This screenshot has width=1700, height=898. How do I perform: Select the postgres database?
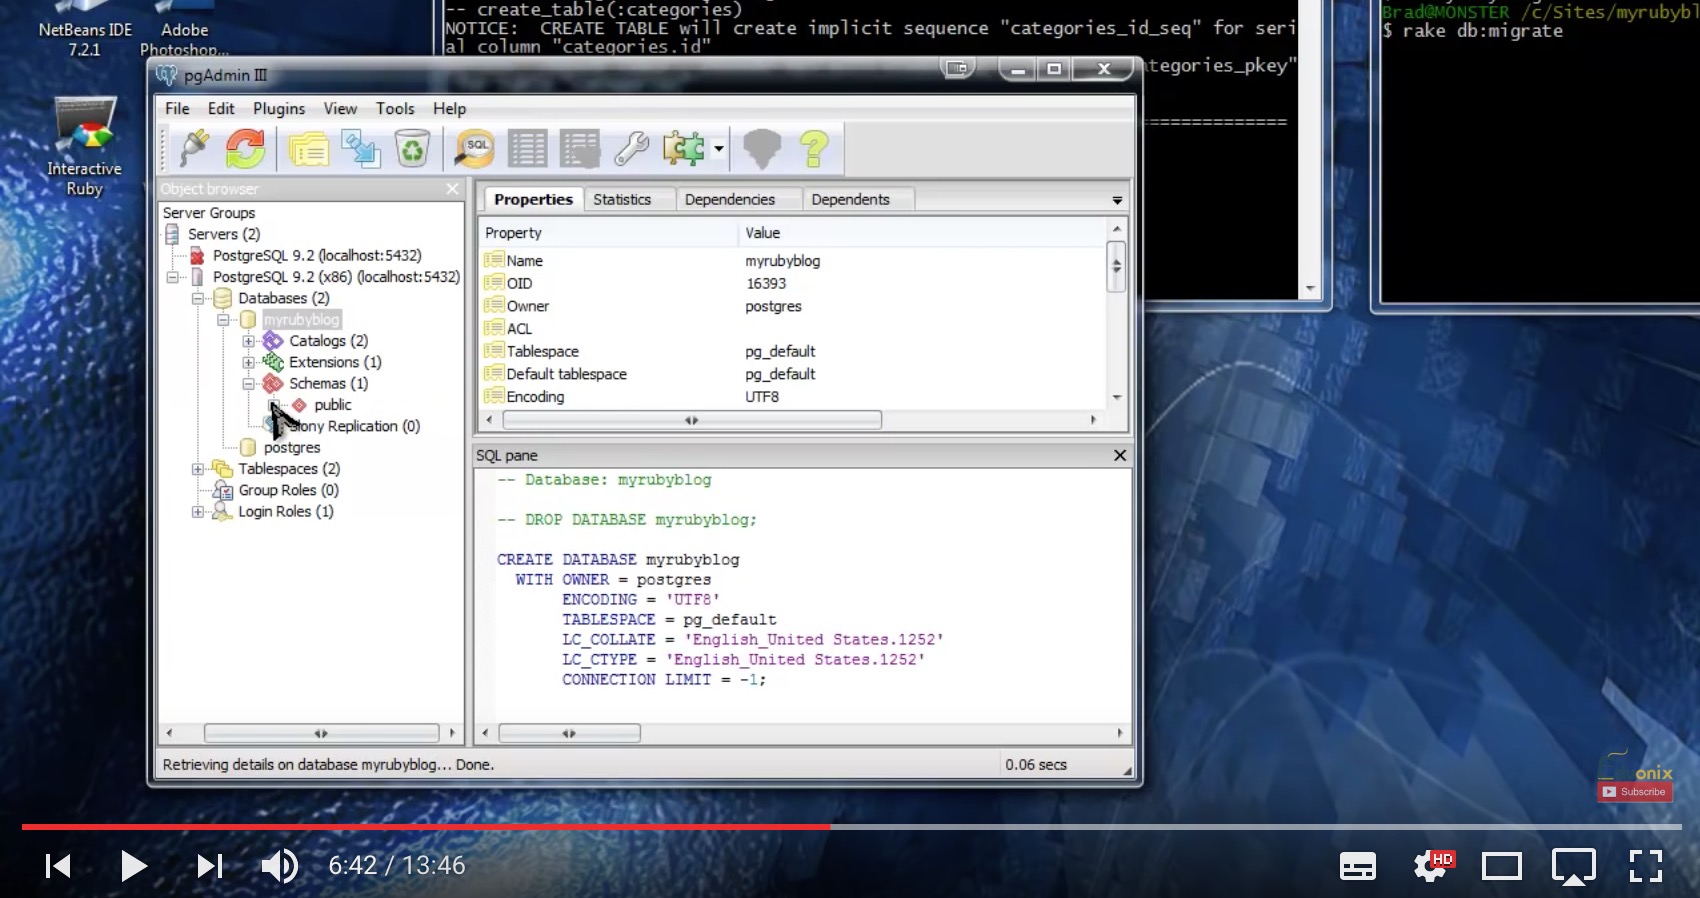pyautogui.click(x=292, y=448)
